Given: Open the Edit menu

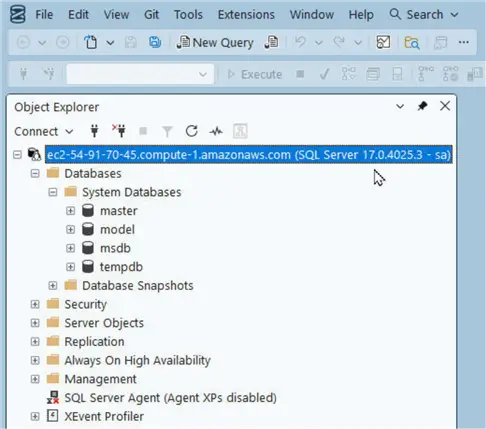Looking at the screenshot, I should [x=78, y=15].
